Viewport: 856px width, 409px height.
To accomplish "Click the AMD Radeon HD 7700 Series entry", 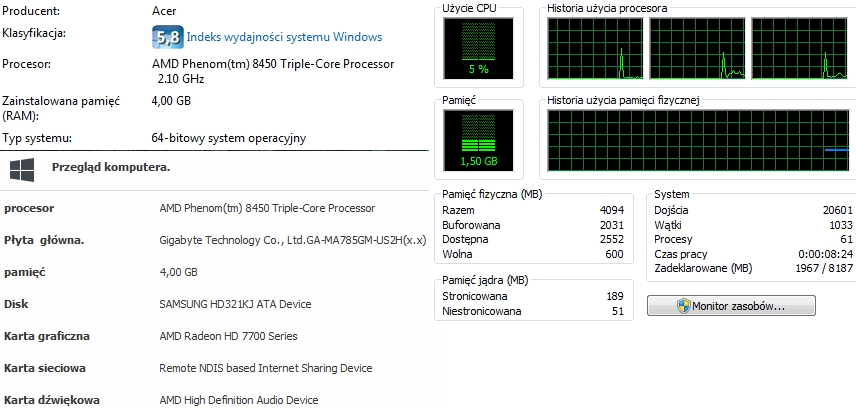I will (x=228, y=336).
